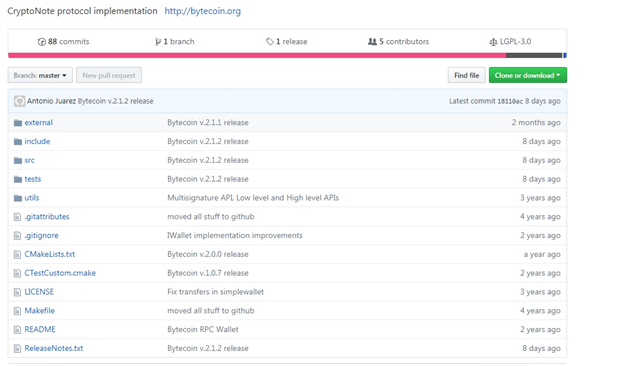
Task: Click the New pull request button
Action: [109, 75]
